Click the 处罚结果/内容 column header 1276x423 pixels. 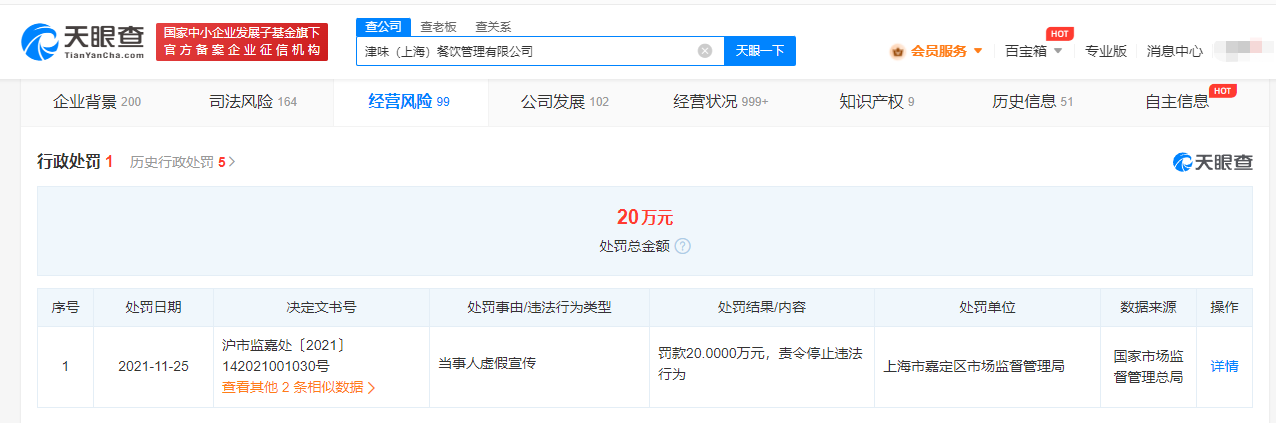pyautogui.click(x=761, y=308)
